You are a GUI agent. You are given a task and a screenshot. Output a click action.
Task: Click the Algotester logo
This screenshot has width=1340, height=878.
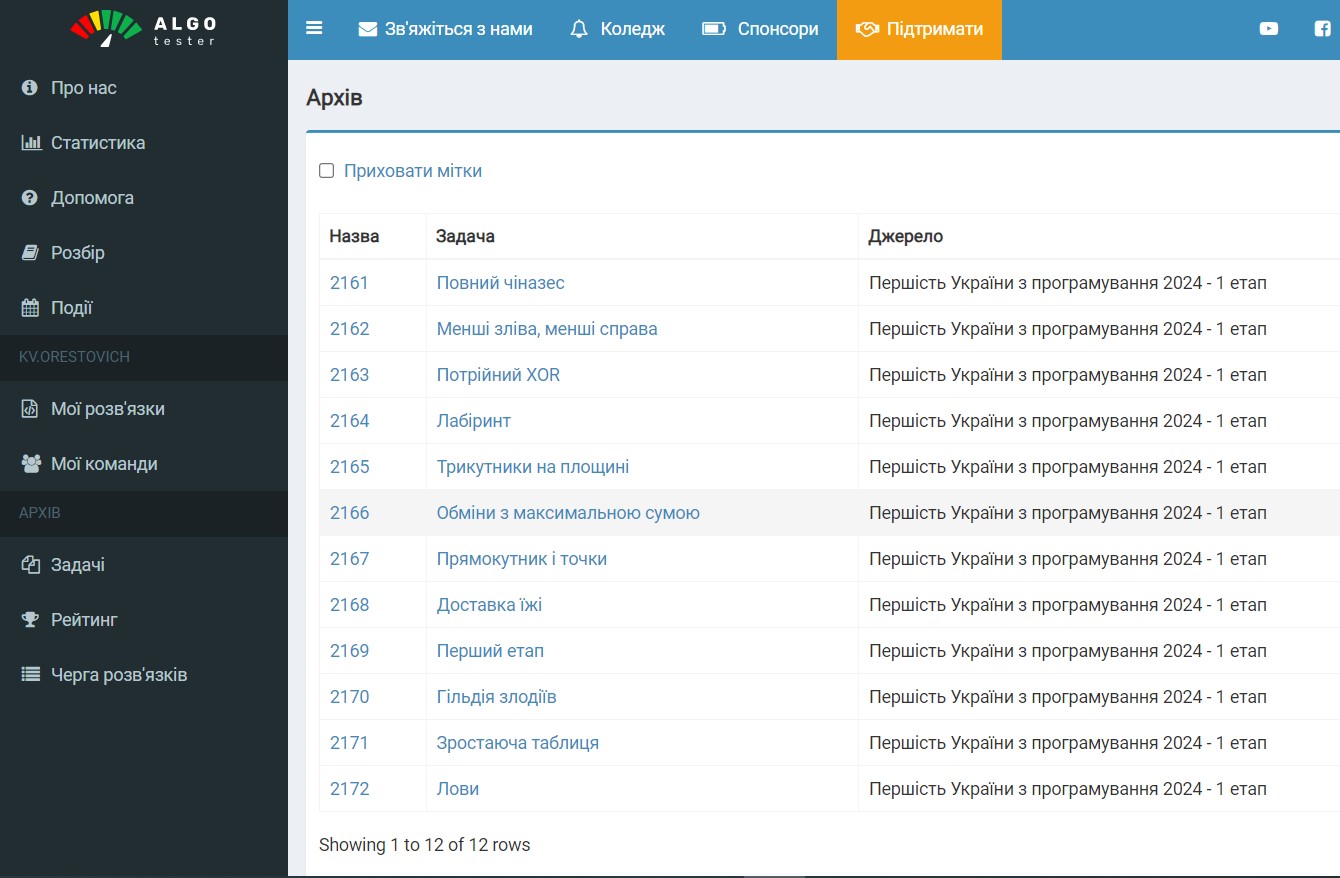click(143, 29)
